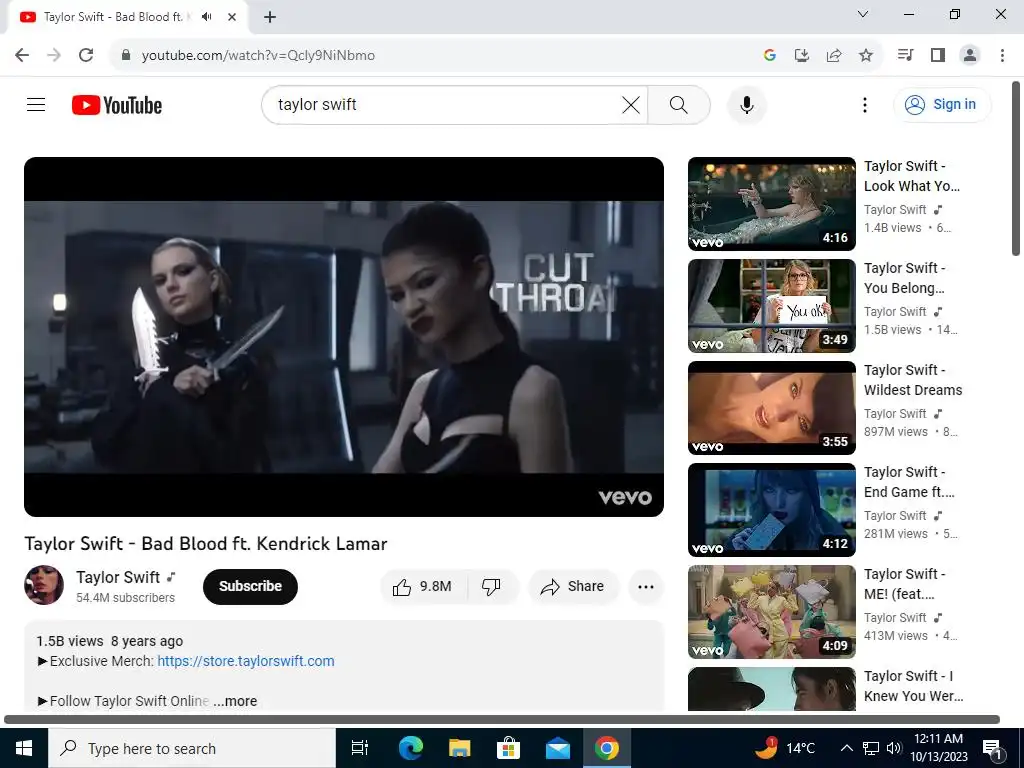Open the weather widget showing 14°C
This screenshot has height=768, width=1024.
point(784,748)
